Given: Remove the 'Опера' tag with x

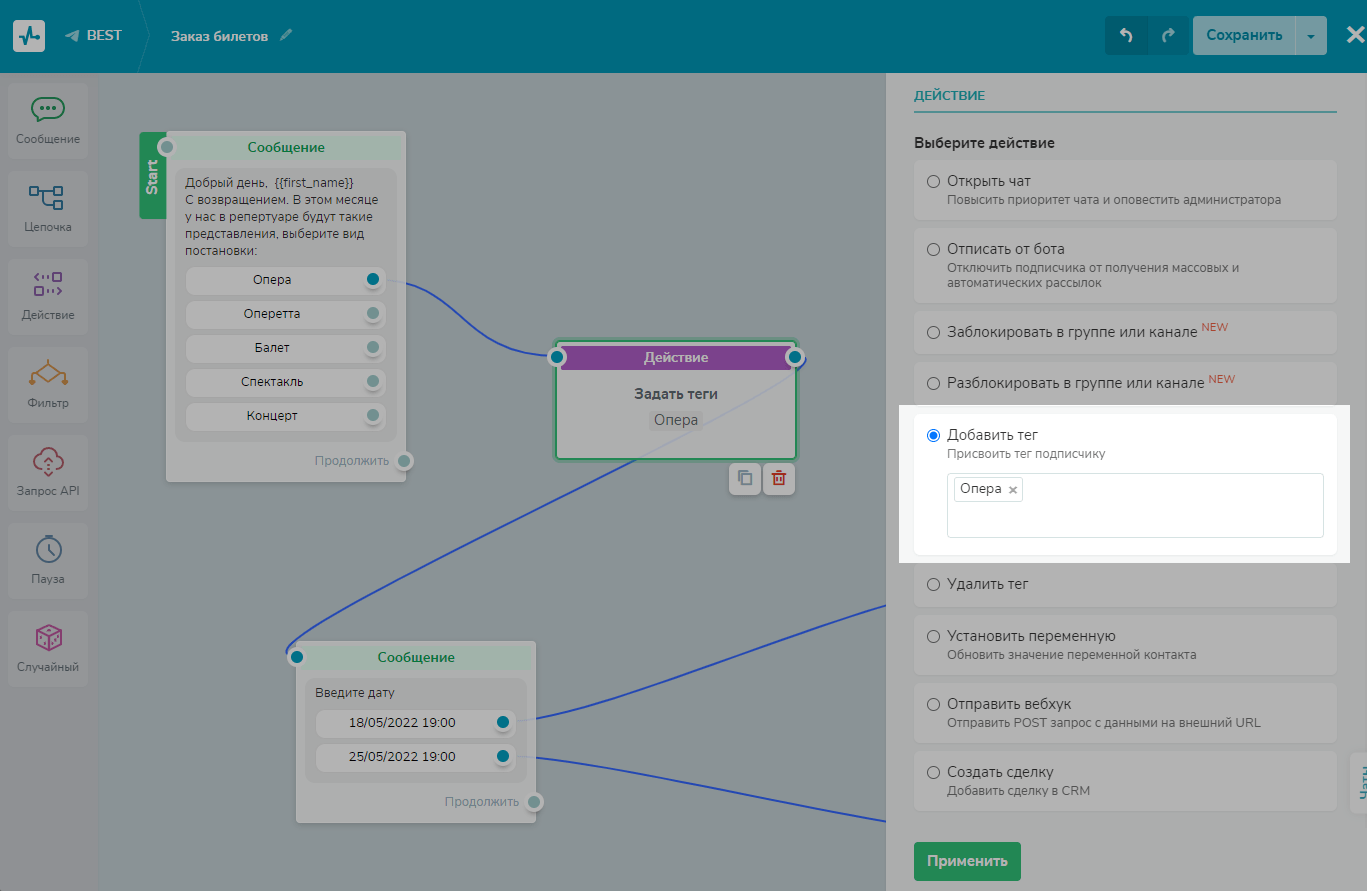Looking at the screenshot, I should (x=1013, y=490).
